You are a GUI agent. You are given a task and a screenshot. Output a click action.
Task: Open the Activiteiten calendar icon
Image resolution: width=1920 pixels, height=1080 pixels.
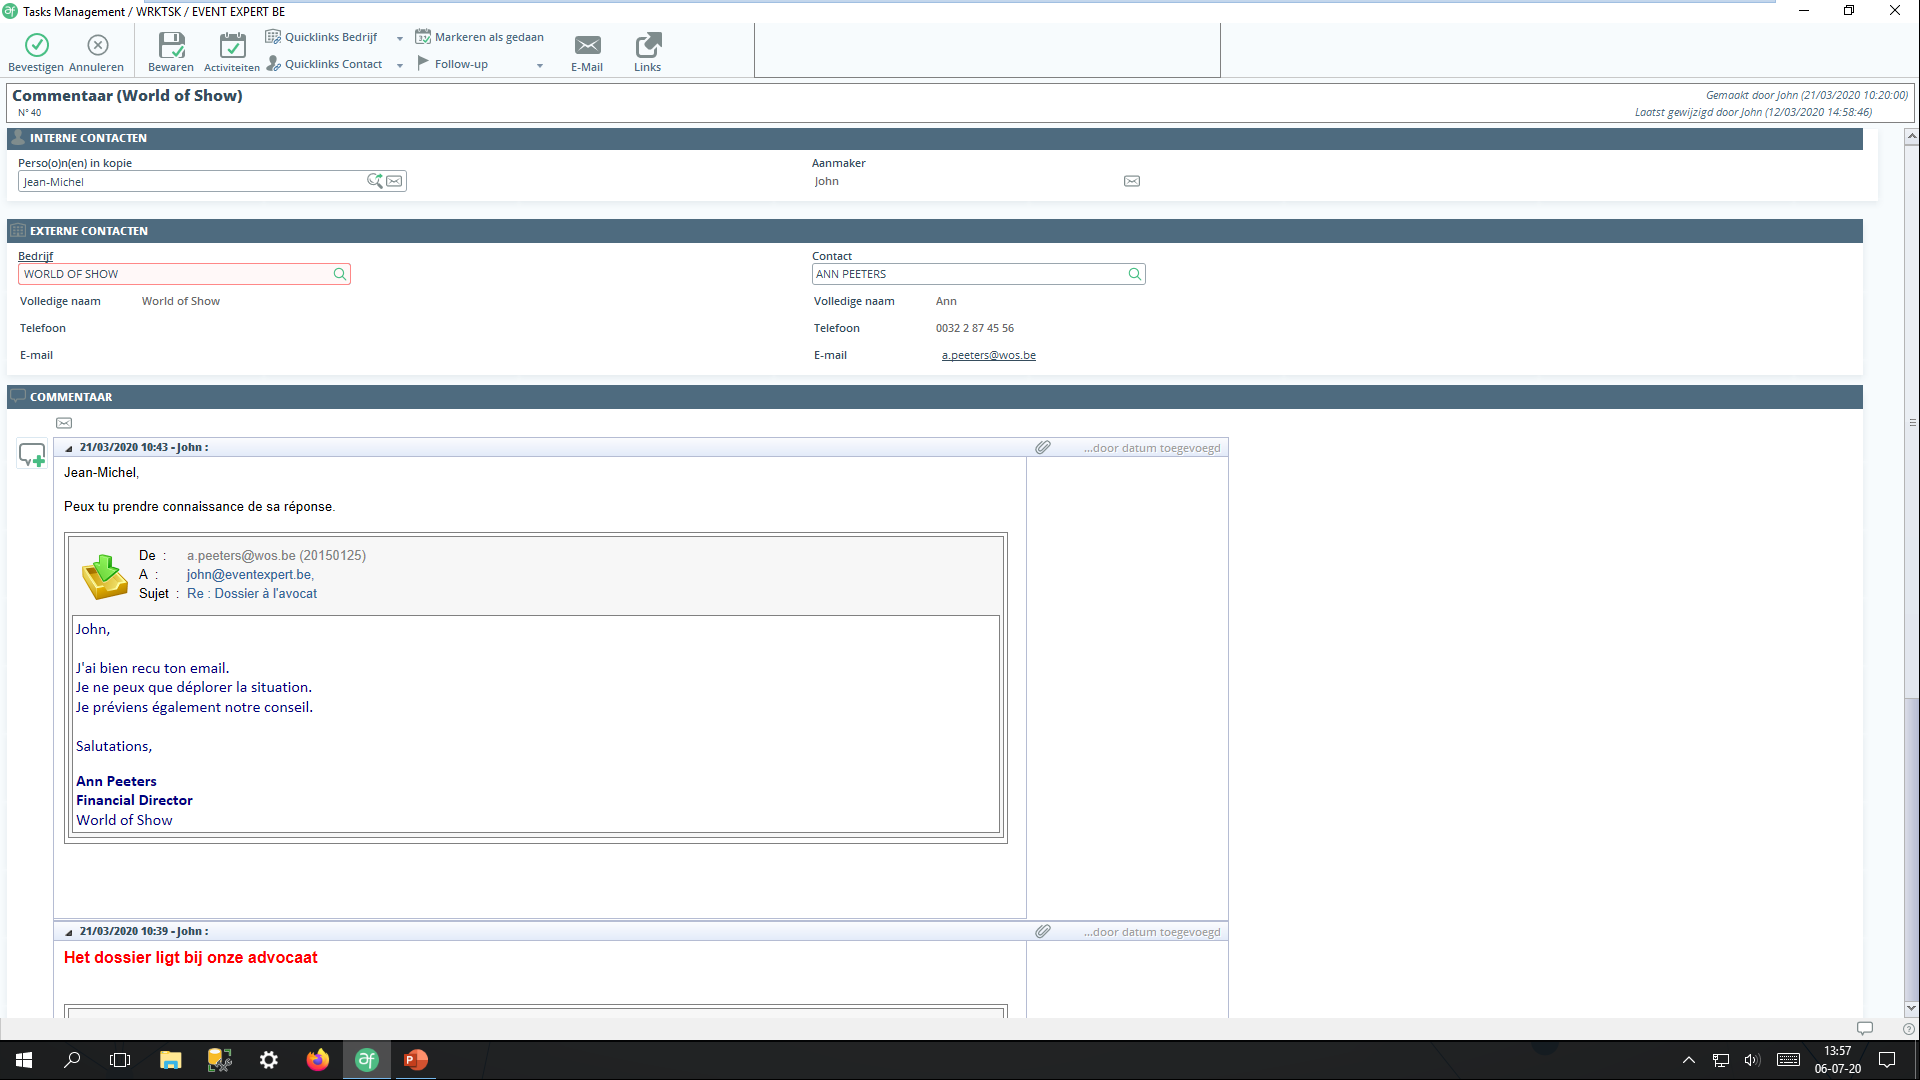[x=232, y=45]
